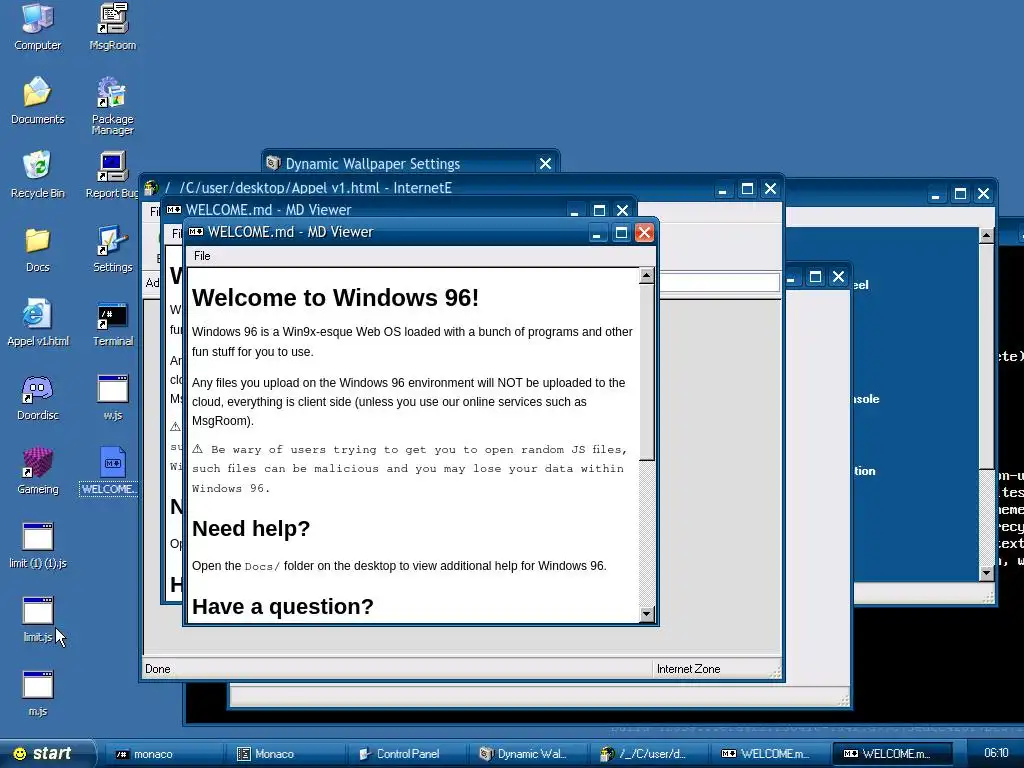This screenshot has width=1024, height=768.
Task: Open the Doordisc desktop shortcut
Action: [37, 396]
